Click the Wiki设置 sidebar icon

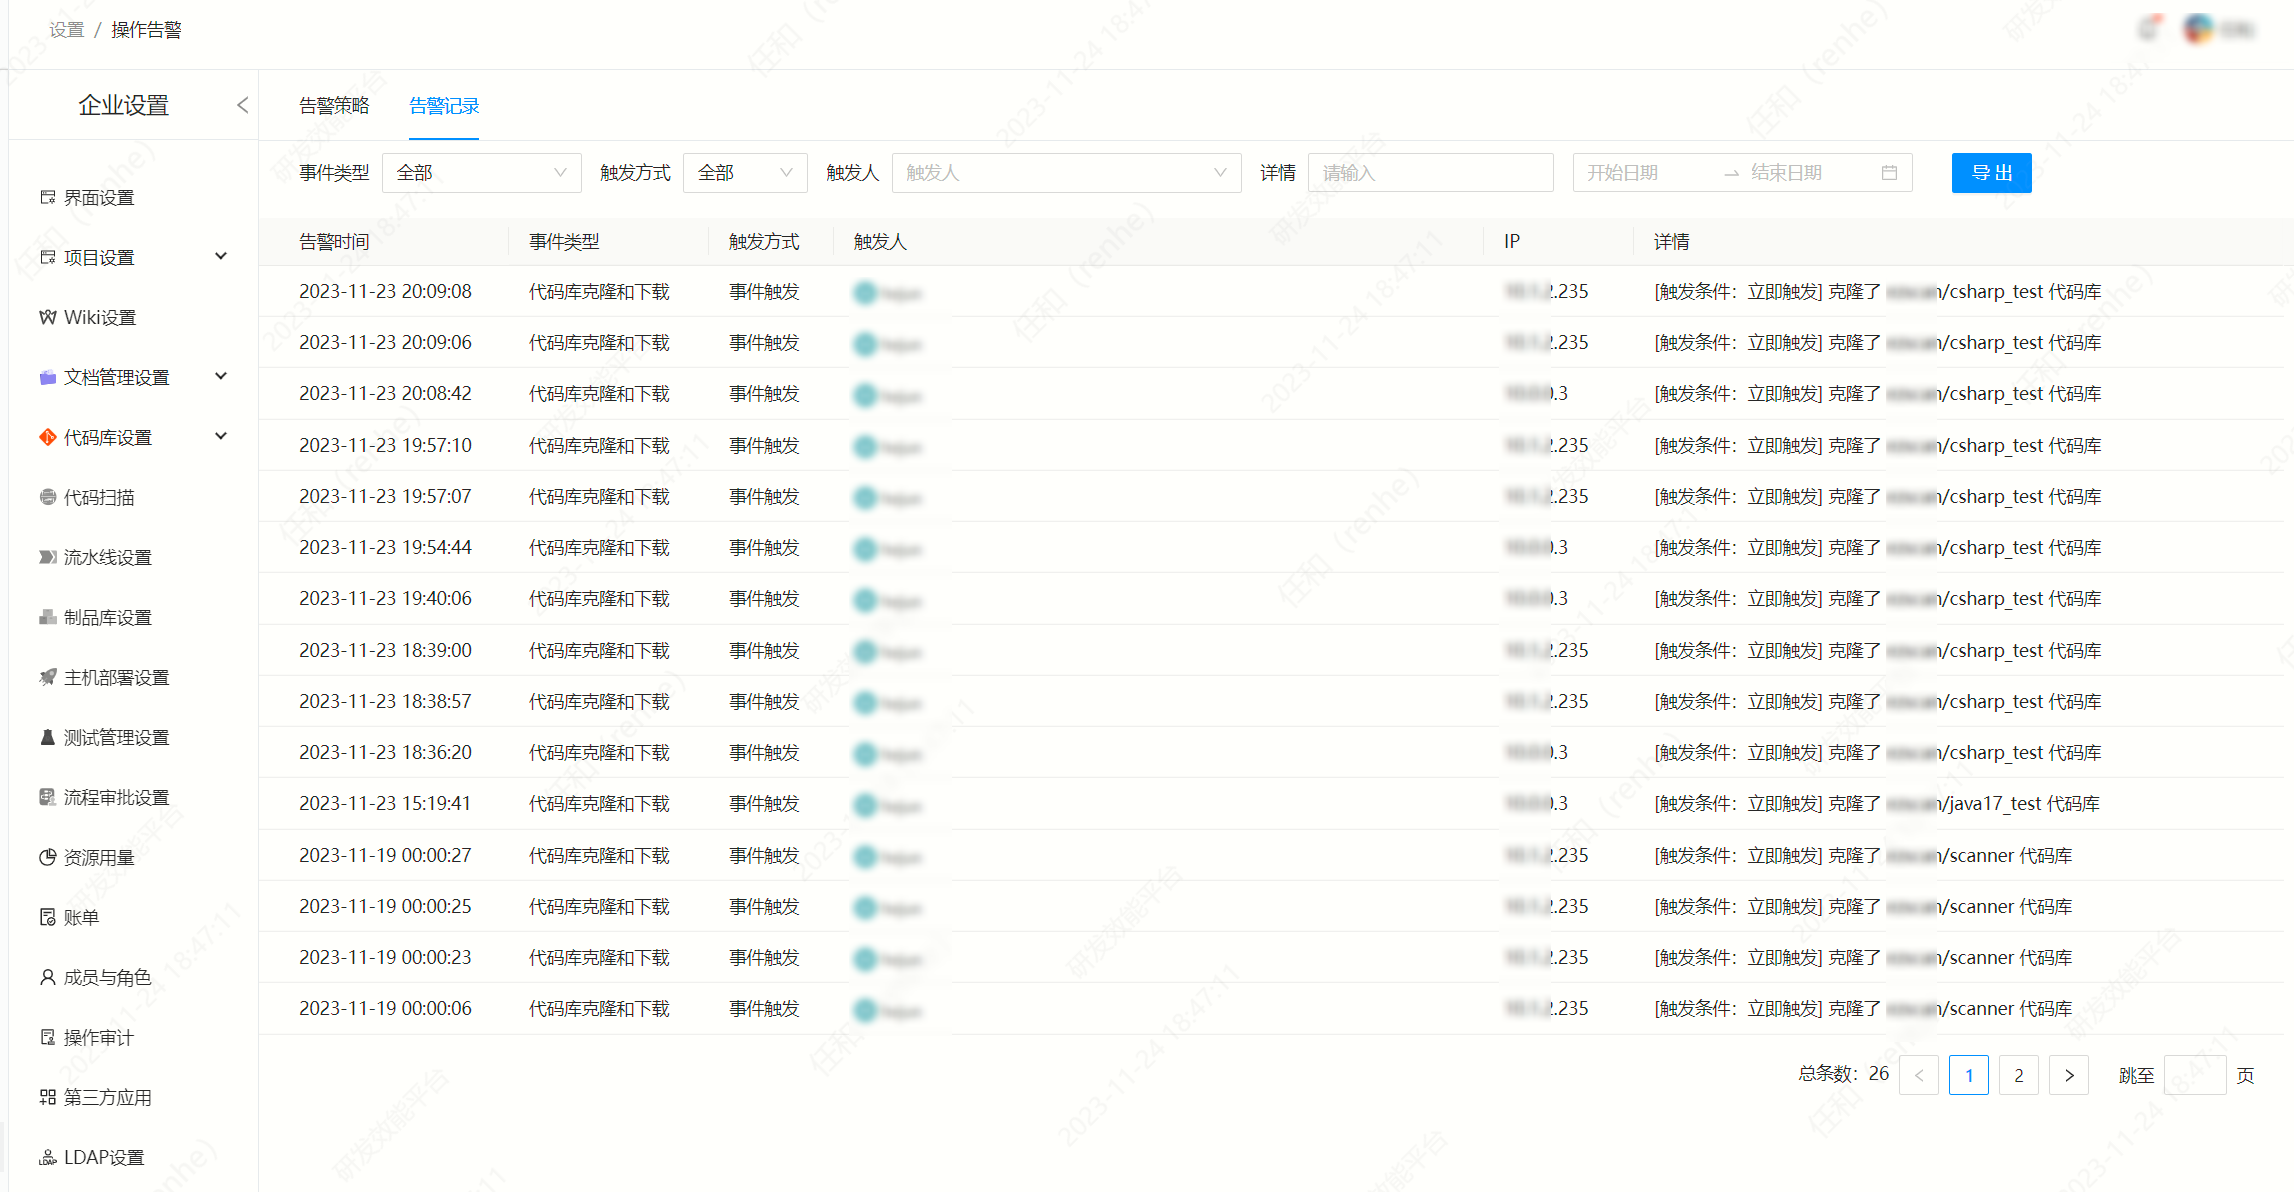[x=47, y=317]
